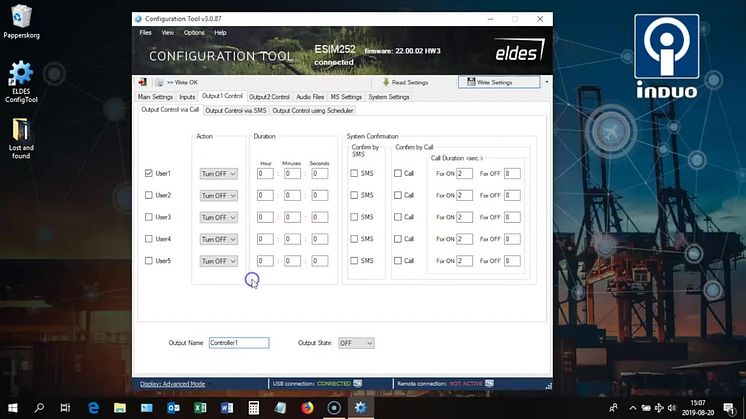Click the remote connection status icon
The width and height of the screenshot is (746, 419).
(x=489, y=383)
